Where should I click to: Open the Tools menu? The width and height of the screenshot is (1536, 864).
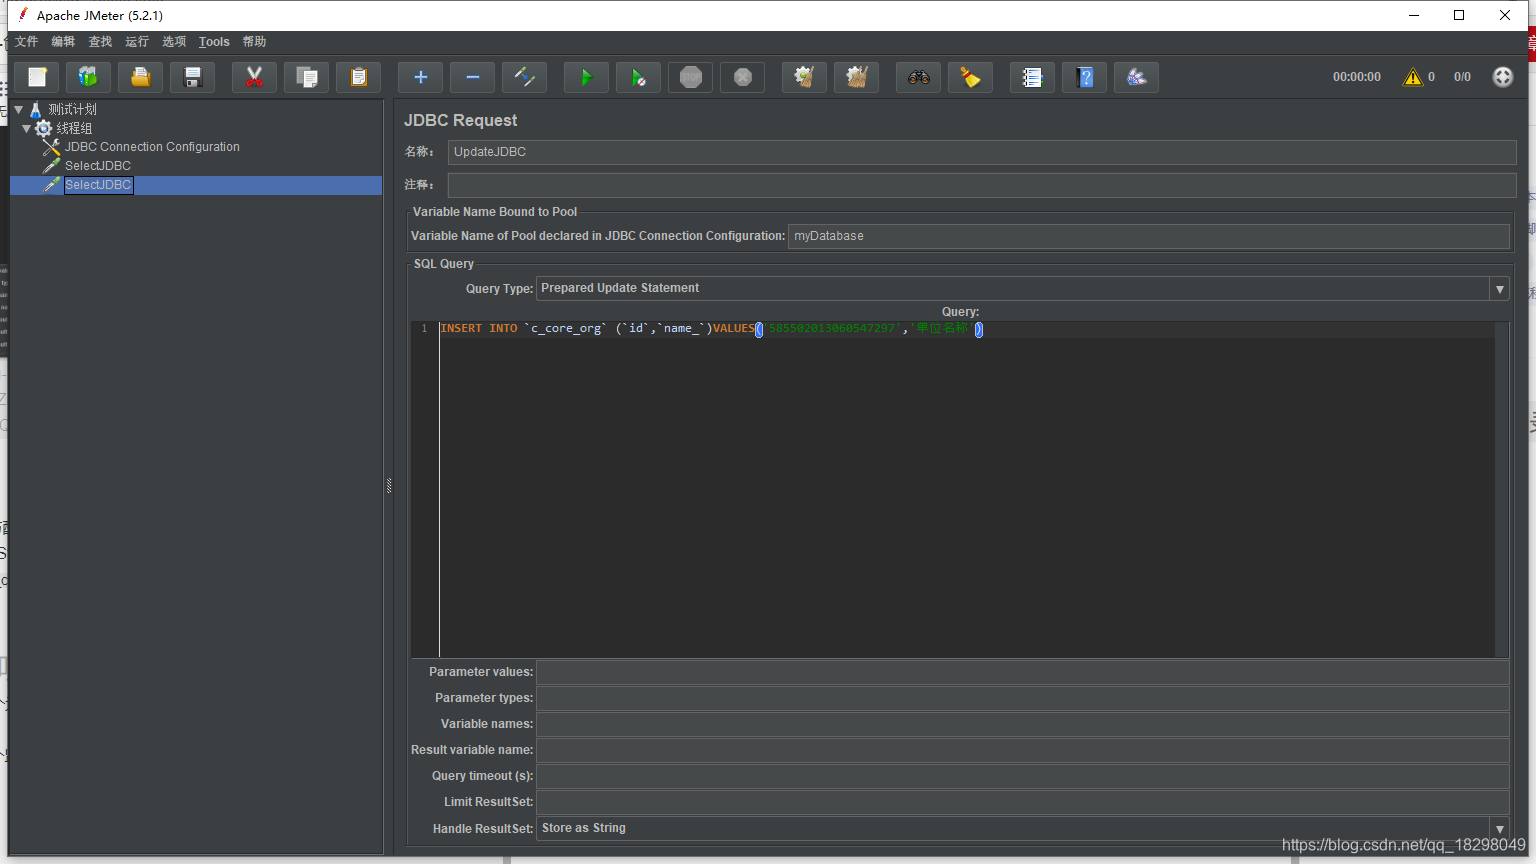point(214,41)
